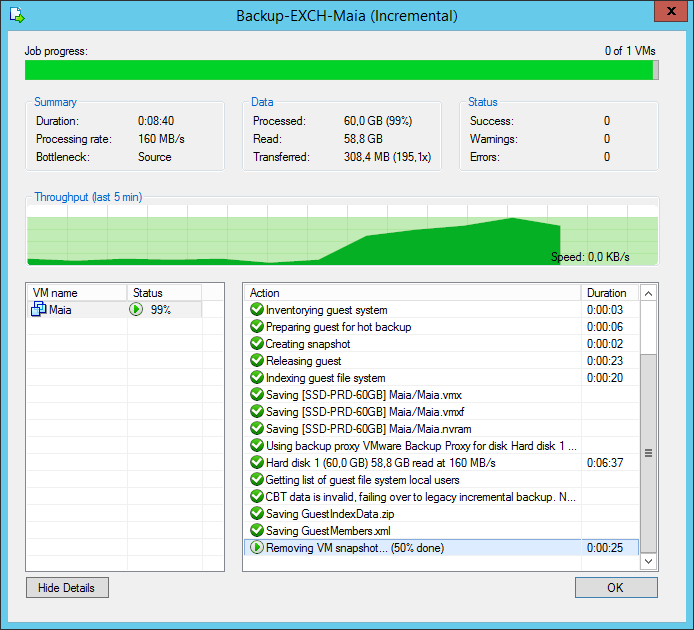
Task: Confirm with the OK button
Action: 616,588
